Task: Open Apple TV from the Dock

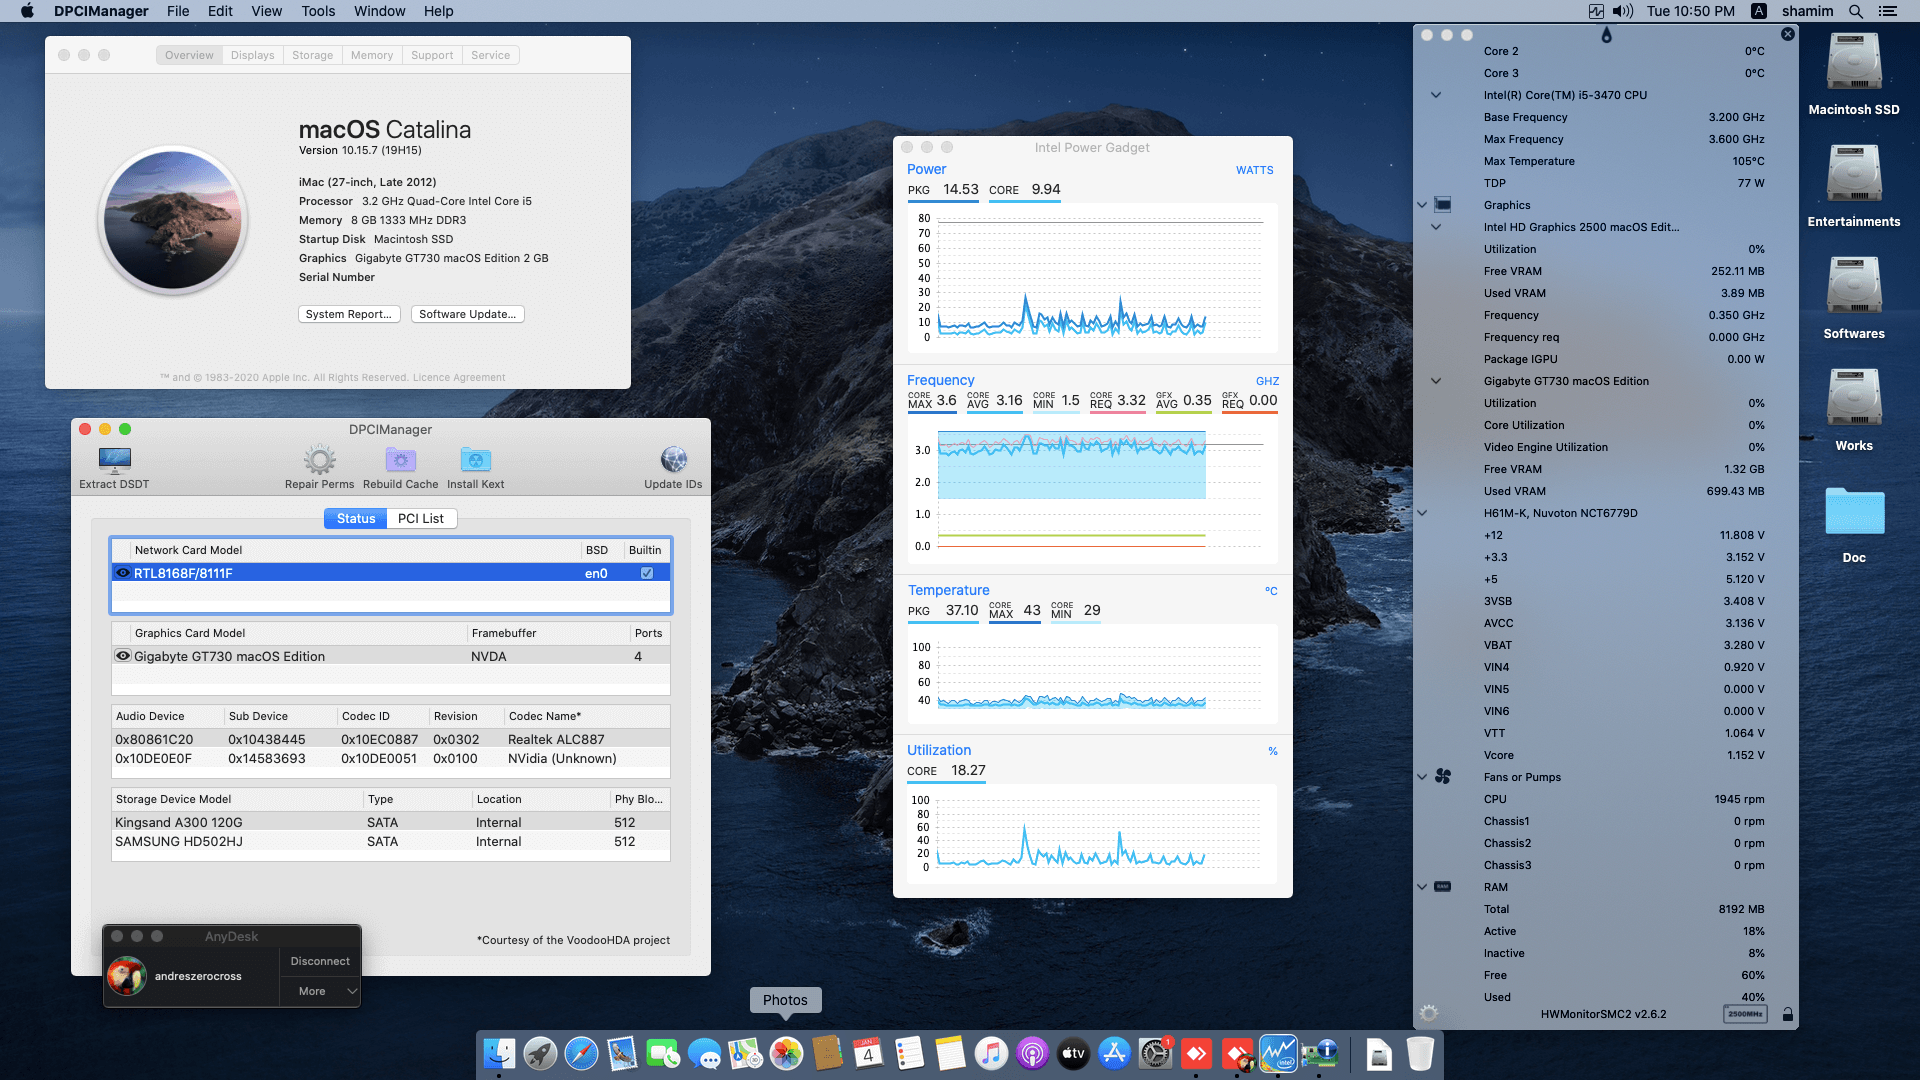Action: [1073, 1053]
